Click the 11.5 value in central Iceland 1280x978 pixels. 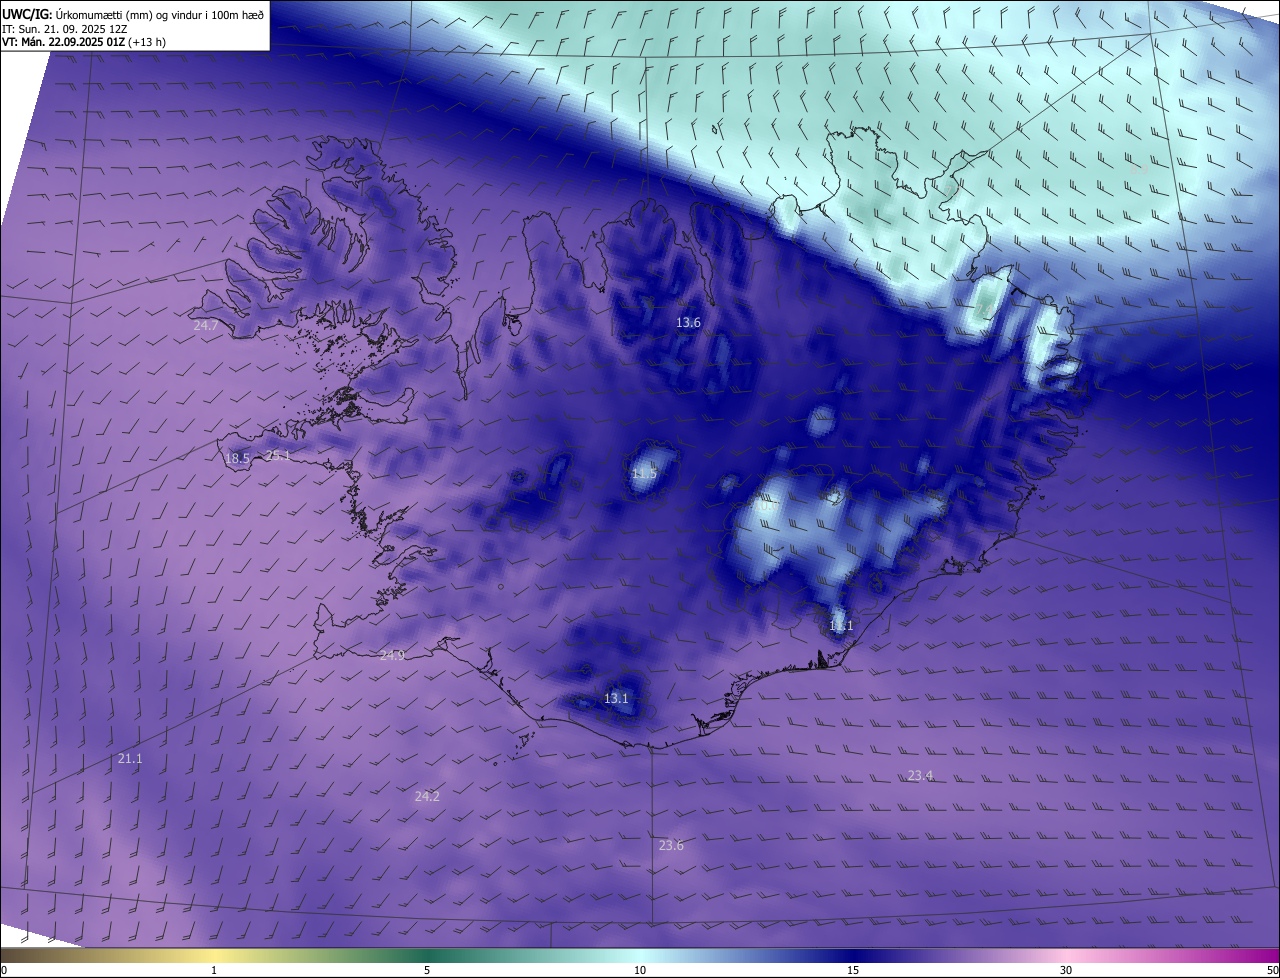(644, 473)
